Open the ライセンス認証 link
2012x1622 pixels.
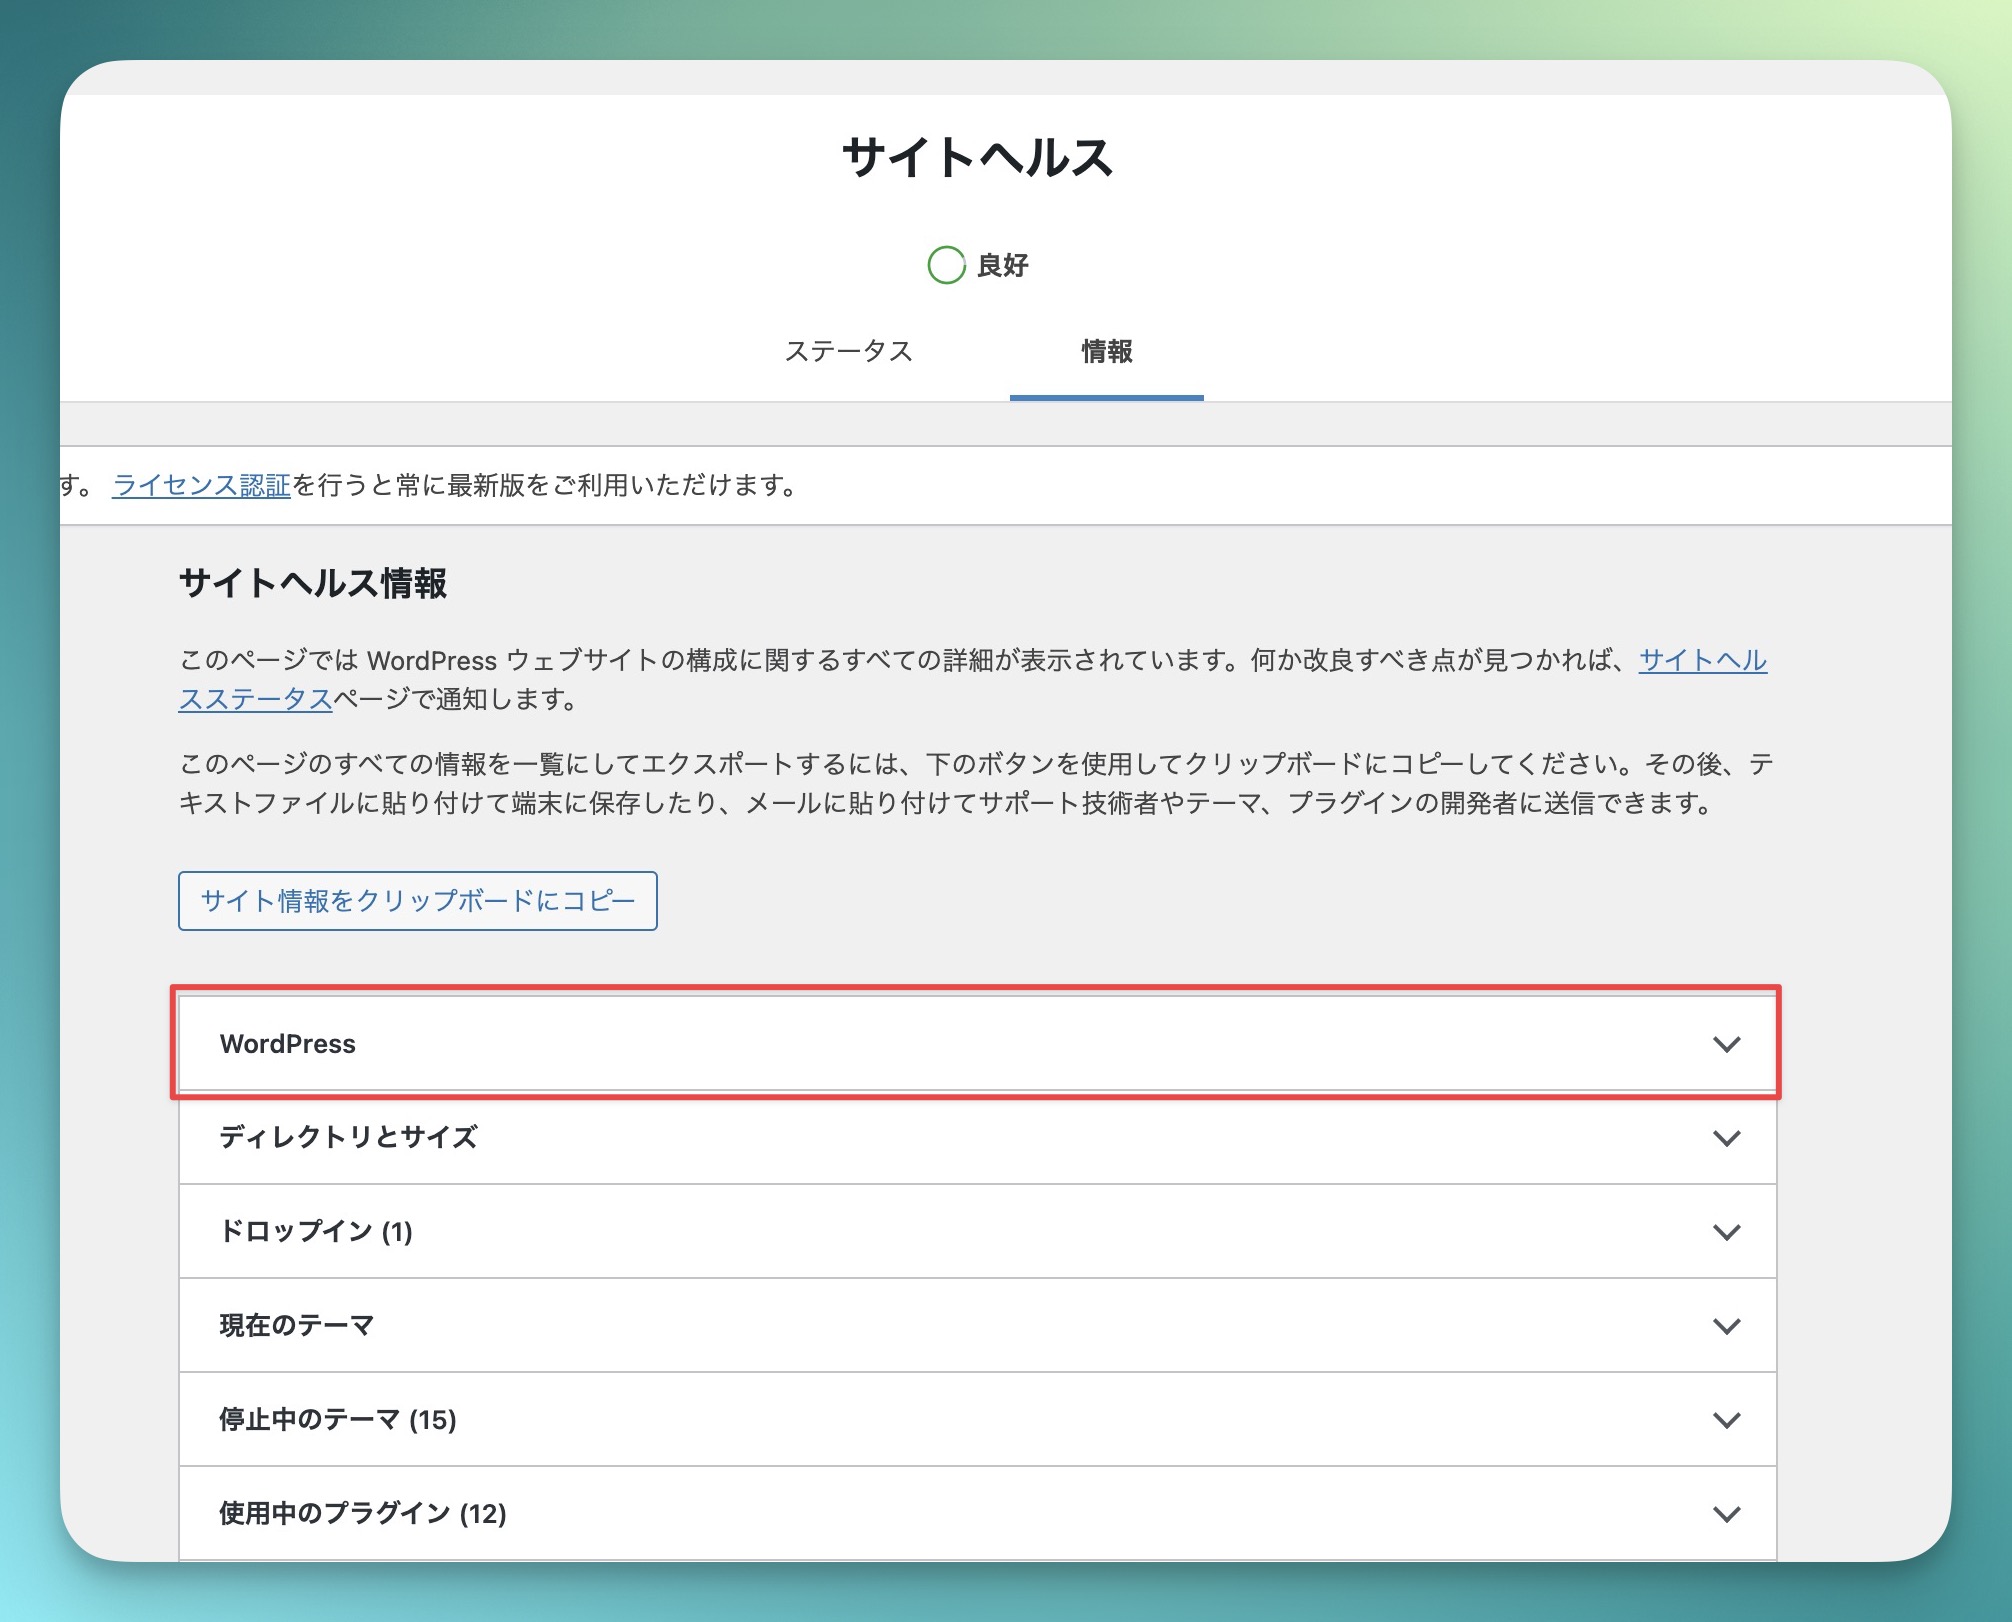(x=201, y=486)
